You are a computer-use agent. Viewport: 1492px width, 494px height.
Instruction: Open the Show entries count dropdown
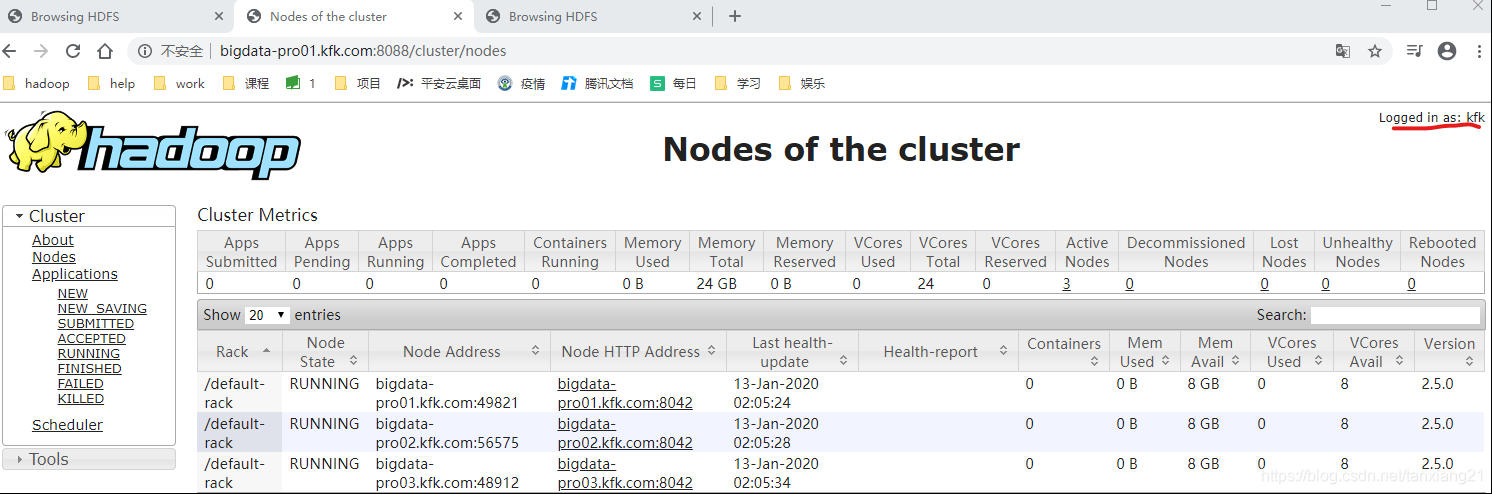(x=268, y=315)
